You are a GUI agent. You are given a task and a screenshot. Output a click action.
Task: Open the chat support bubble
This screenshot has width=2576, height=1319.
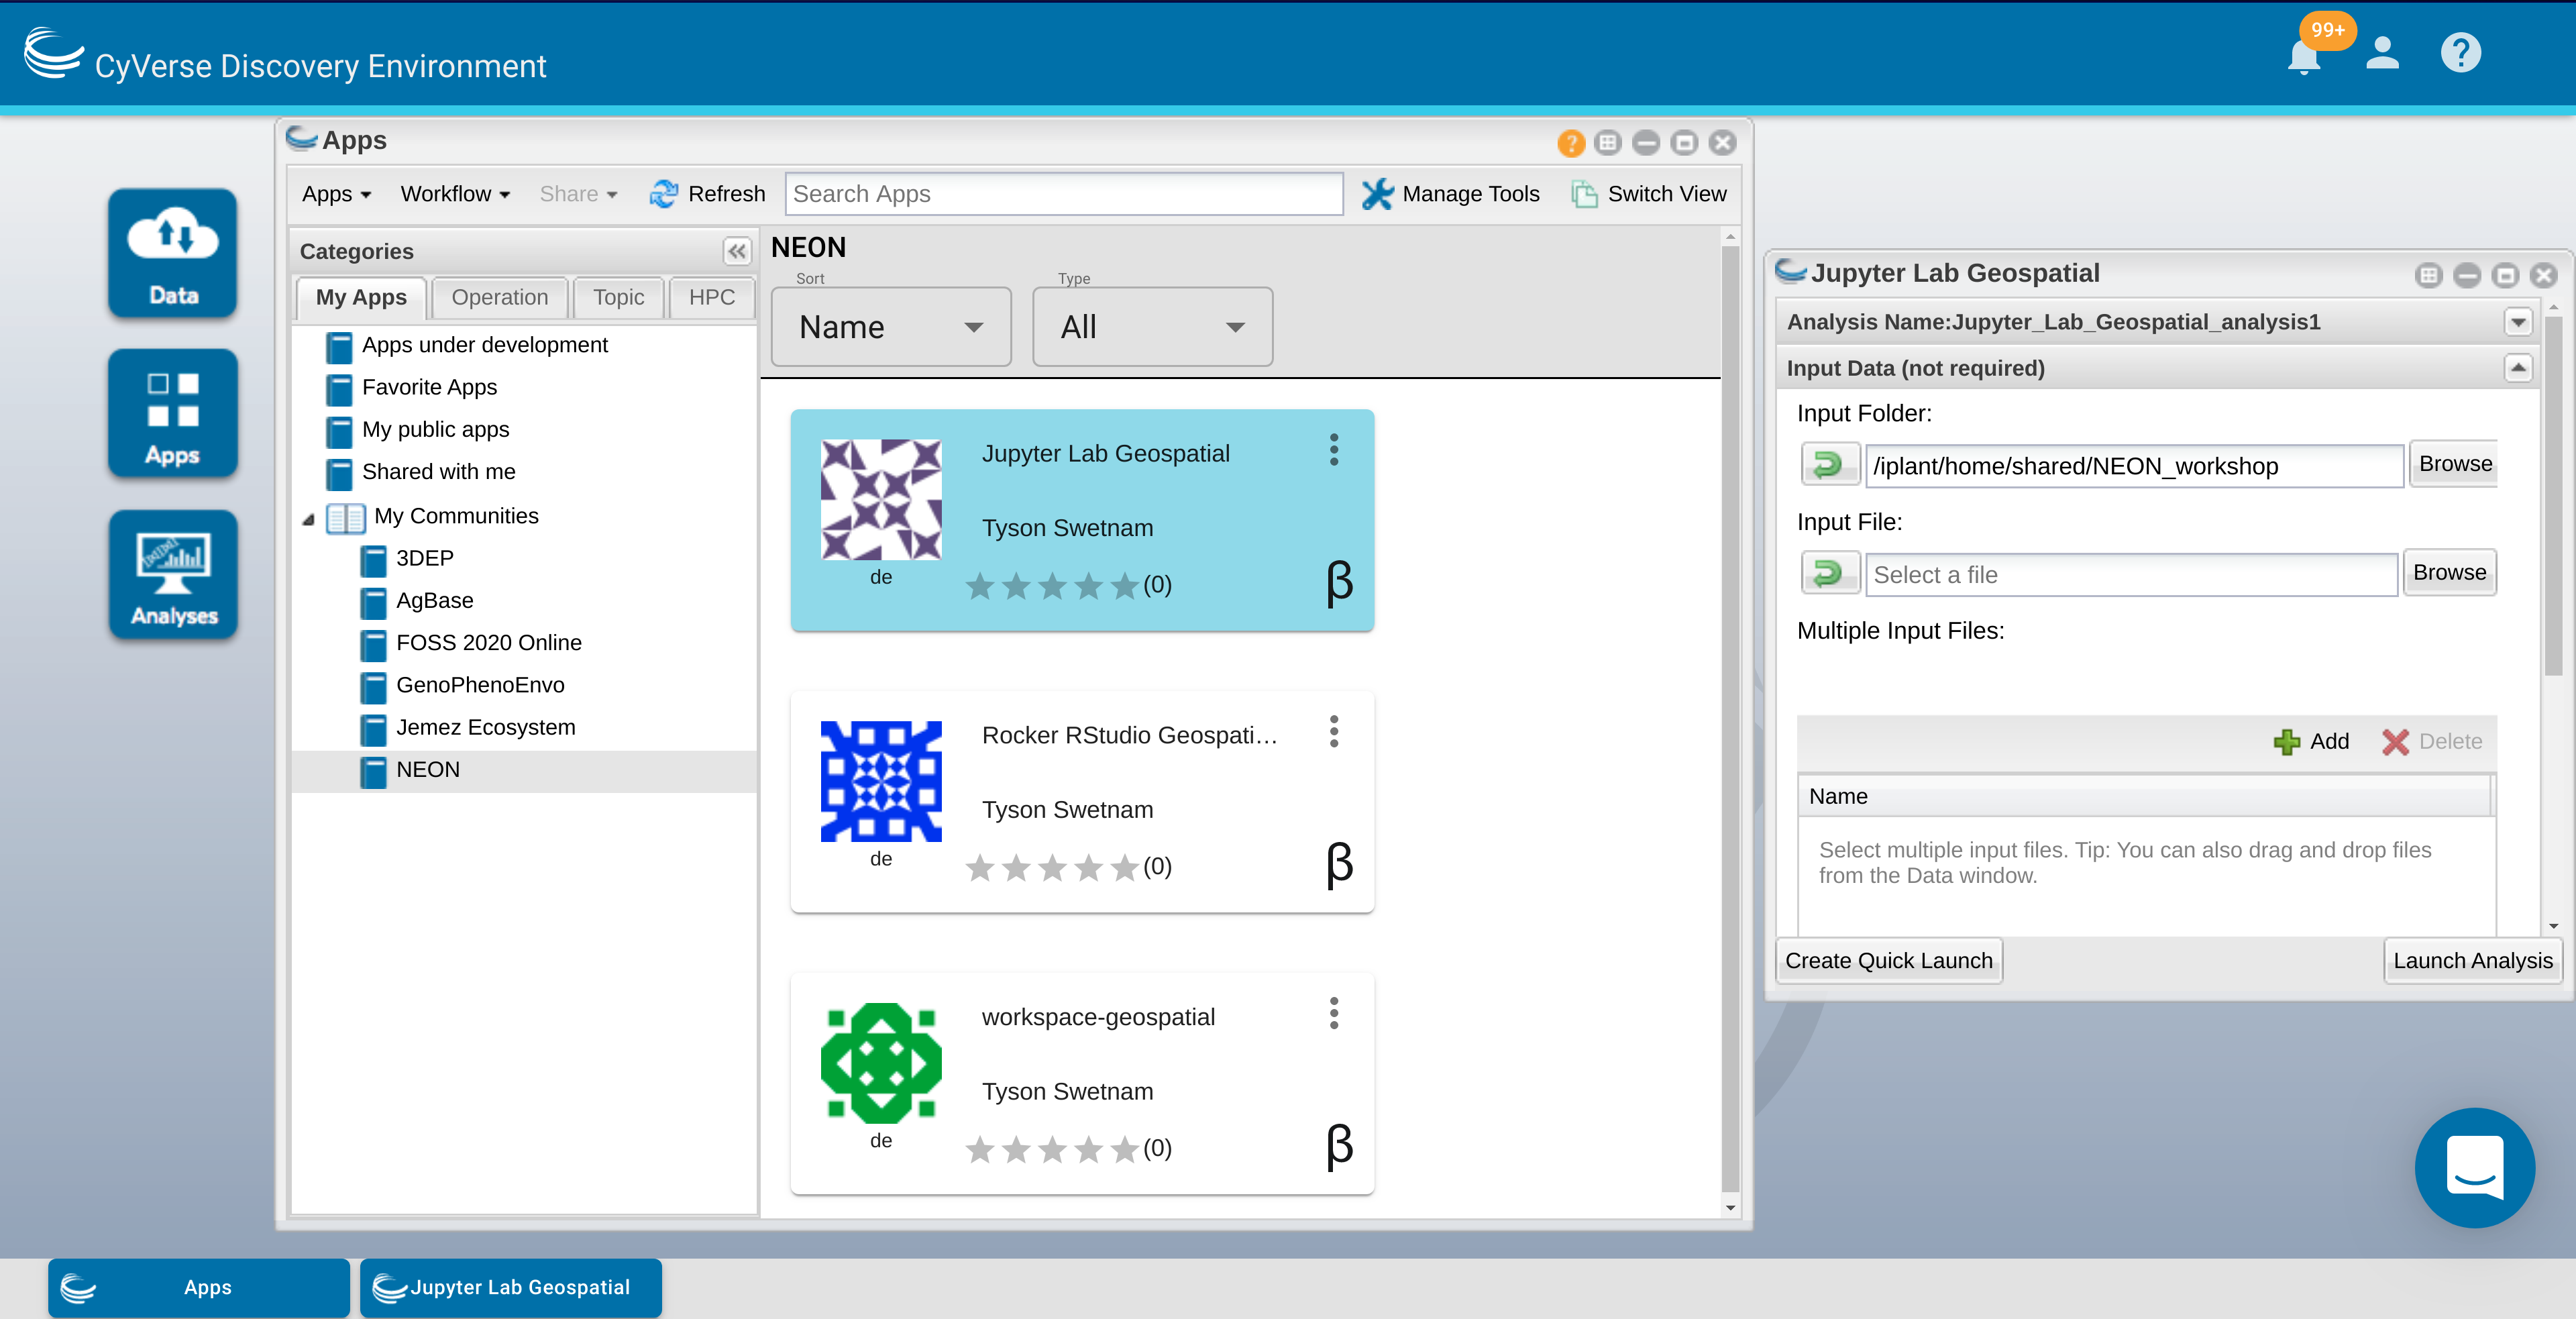point(2474,1167)
